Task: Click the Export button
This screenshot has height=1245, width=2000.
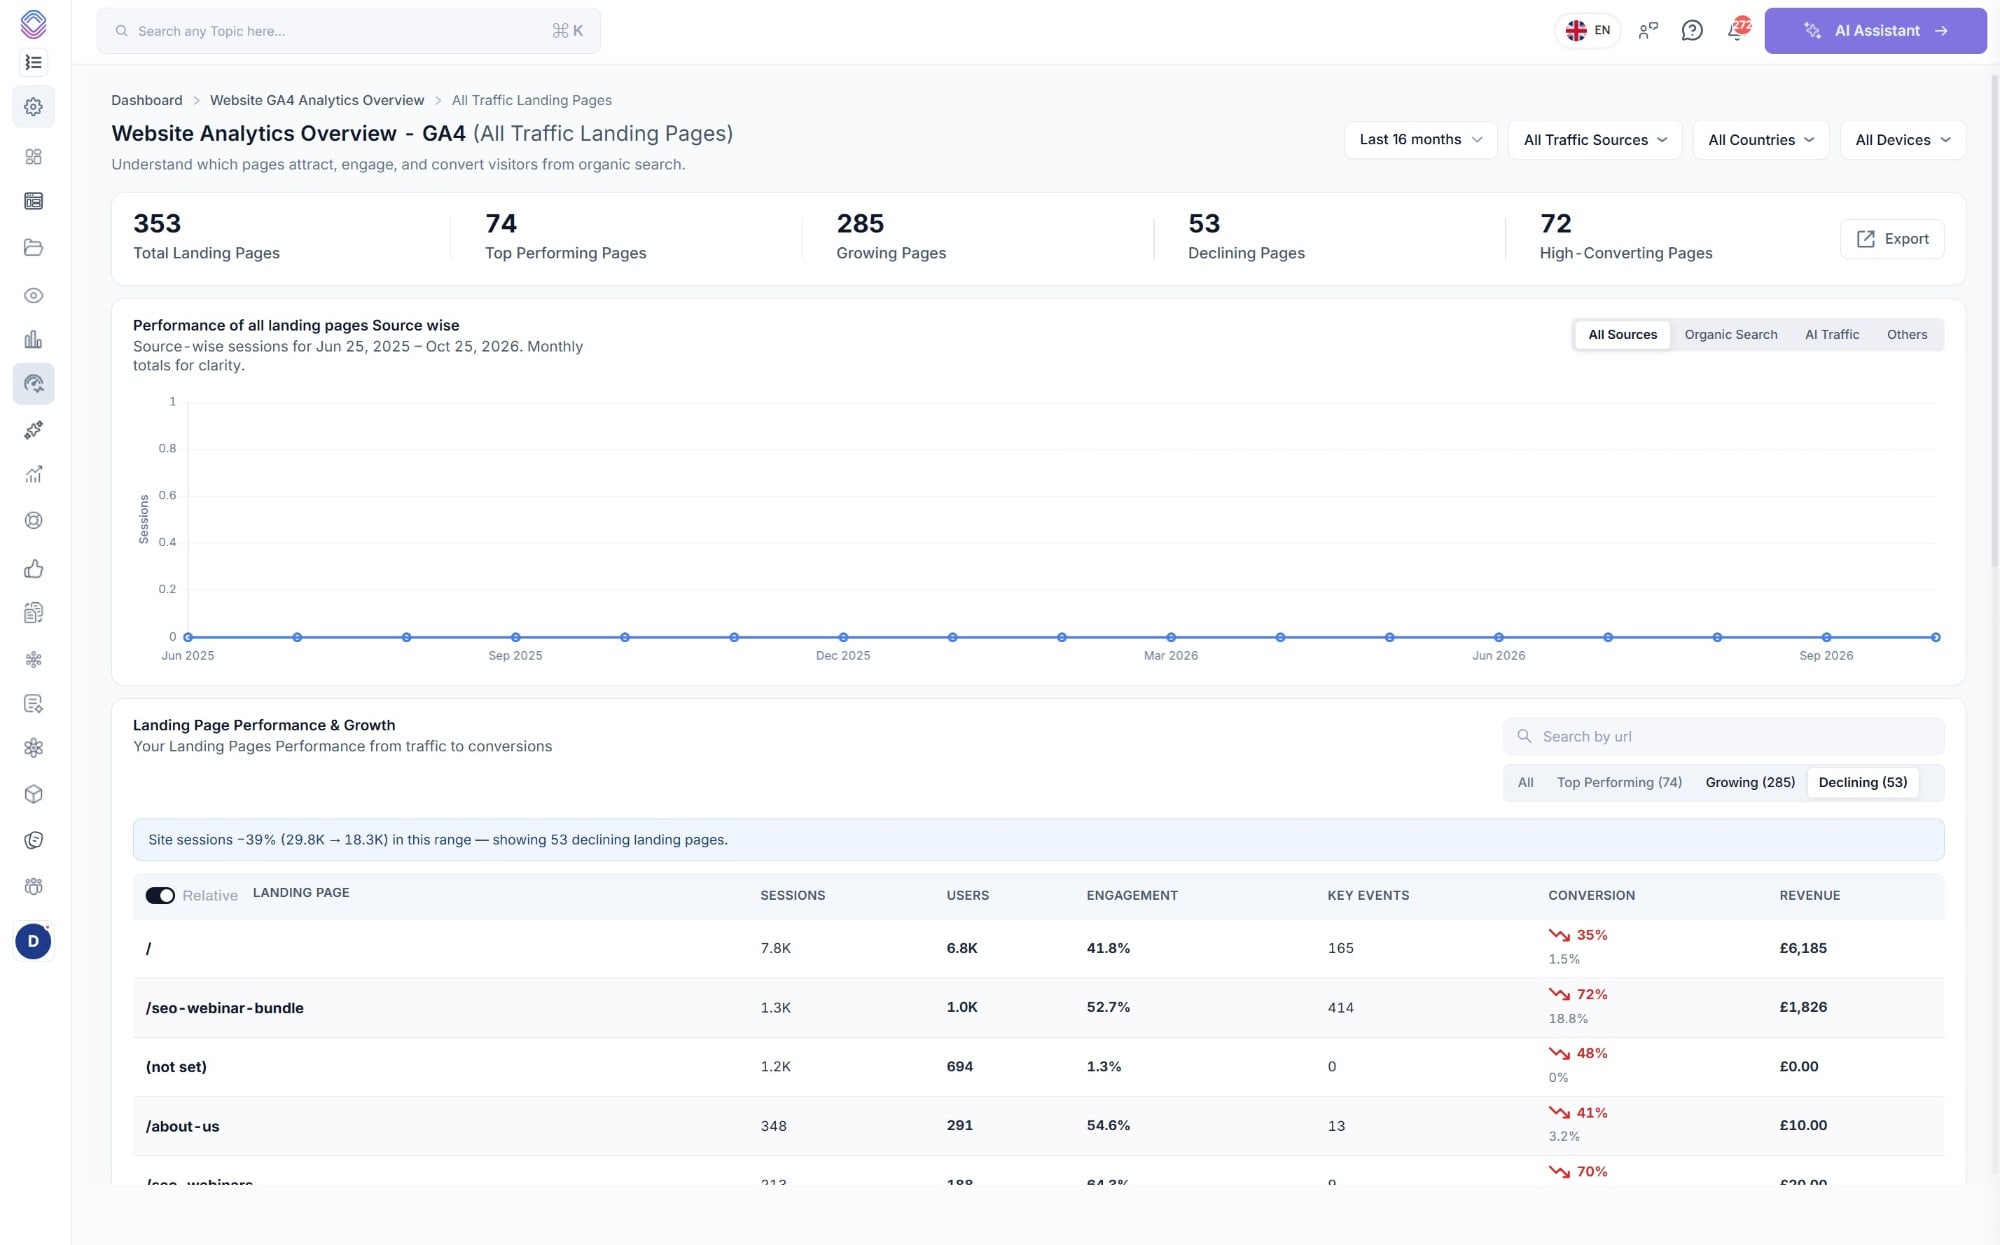Action: point(1892,239)
